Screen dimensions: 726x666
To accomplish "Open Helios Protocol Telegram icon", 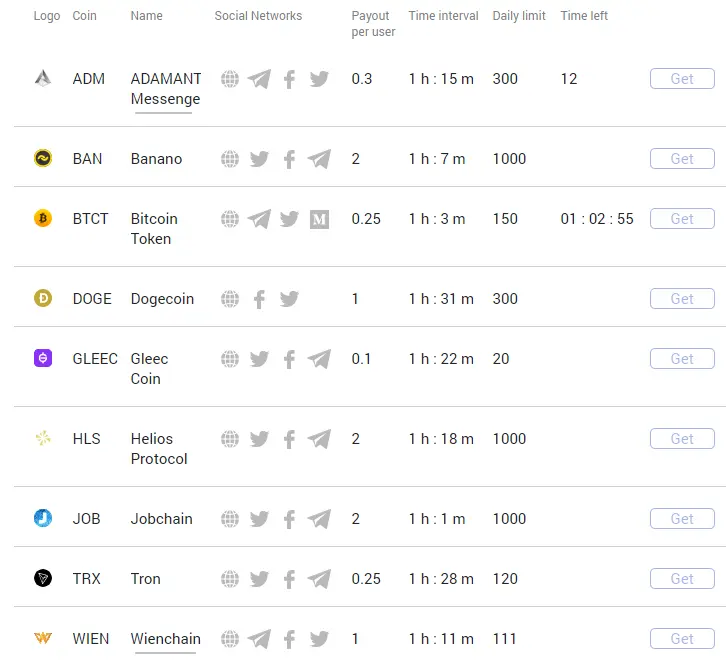I will click(x=319, y=439).
